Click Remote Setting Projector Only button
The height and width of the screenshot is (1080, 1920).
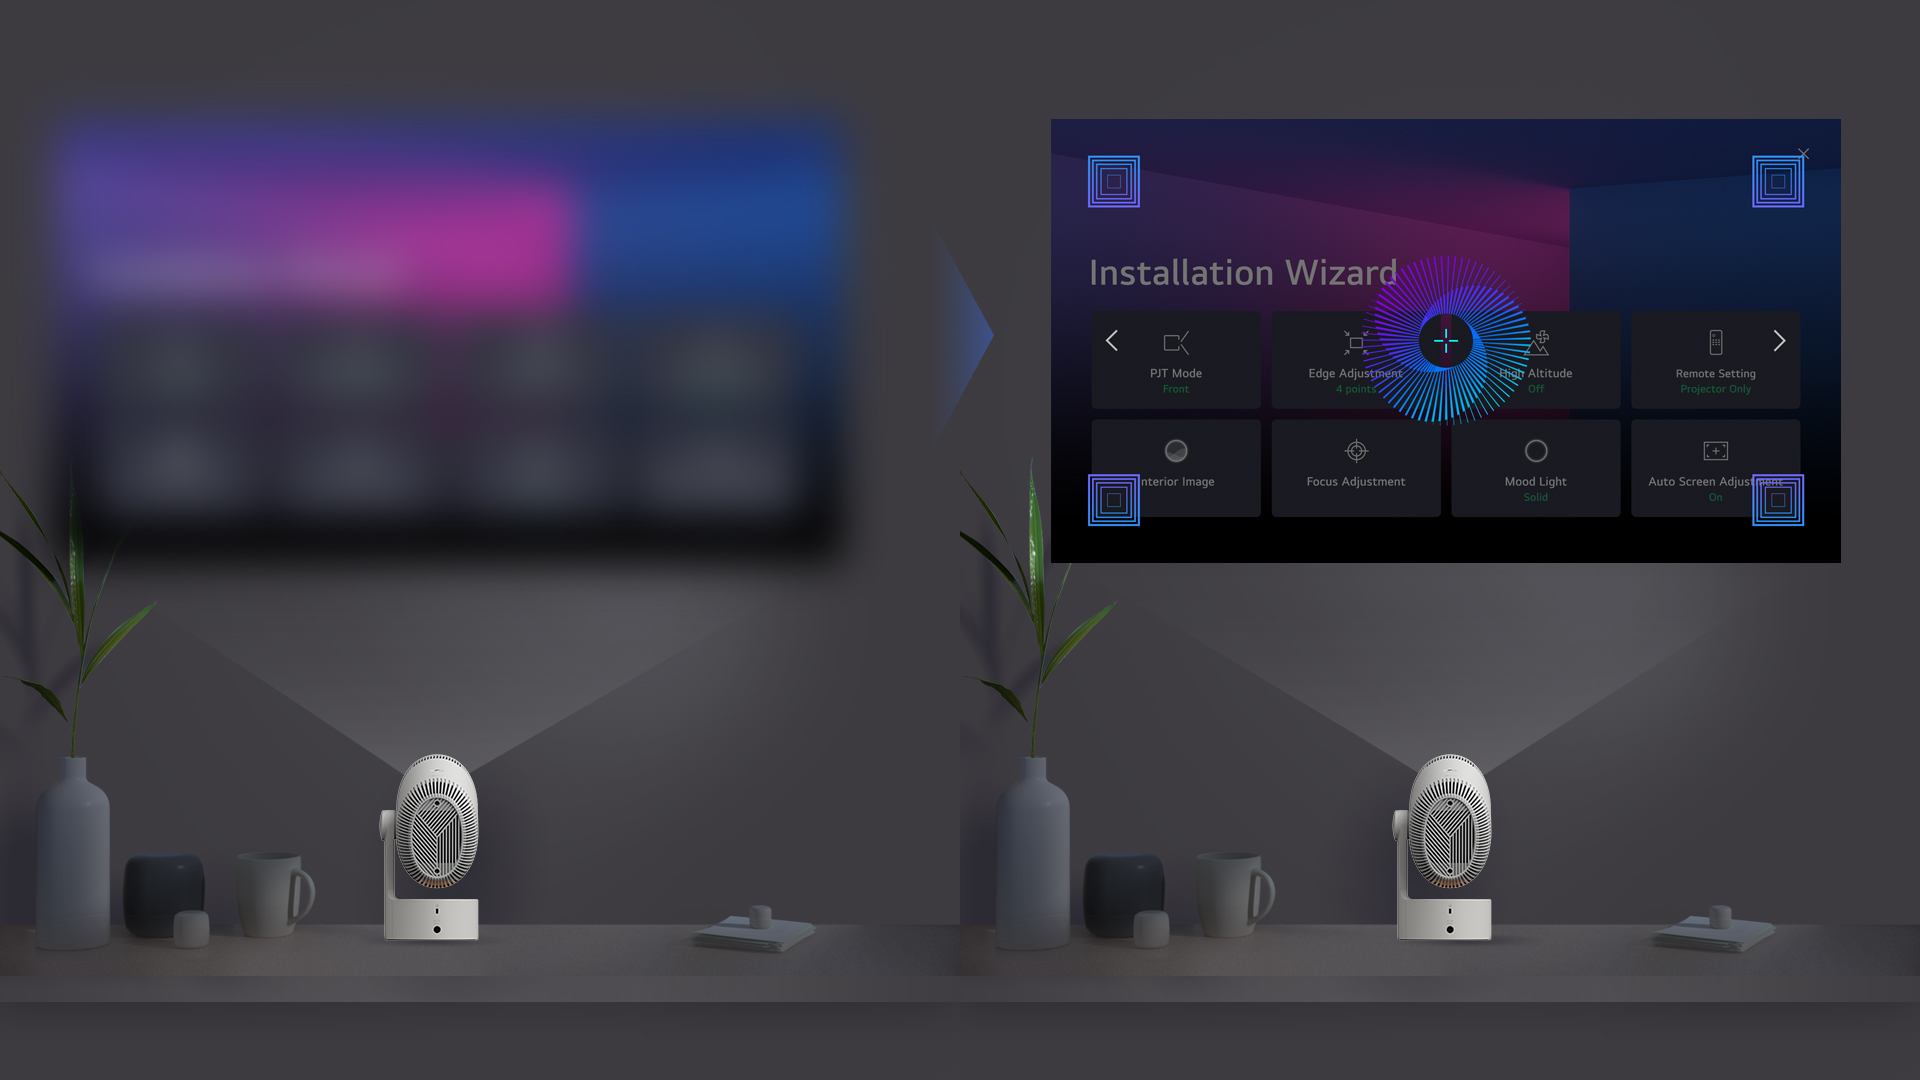click(1714, 359)
